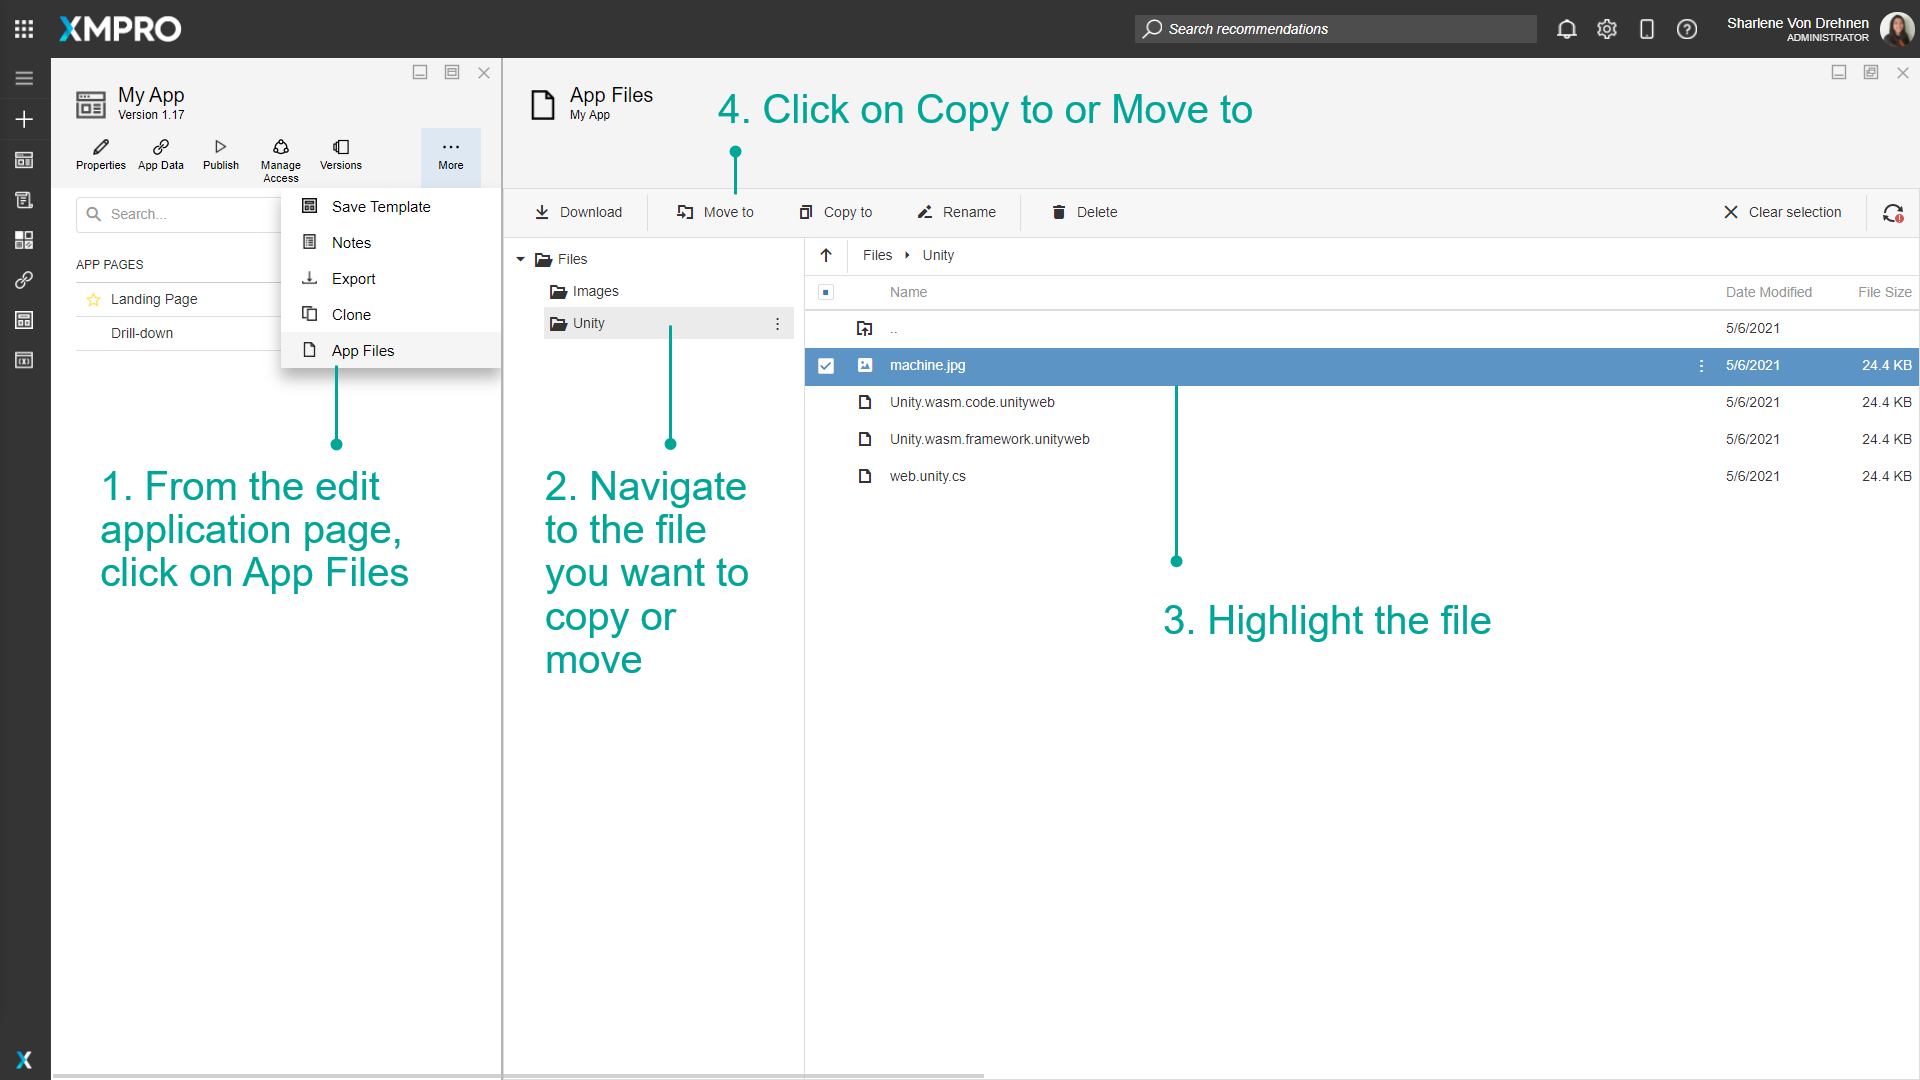Toggle the favorite star on Landing Page
The image size is (1920, 1080).
pyautogui.click(x=93, y=298)
